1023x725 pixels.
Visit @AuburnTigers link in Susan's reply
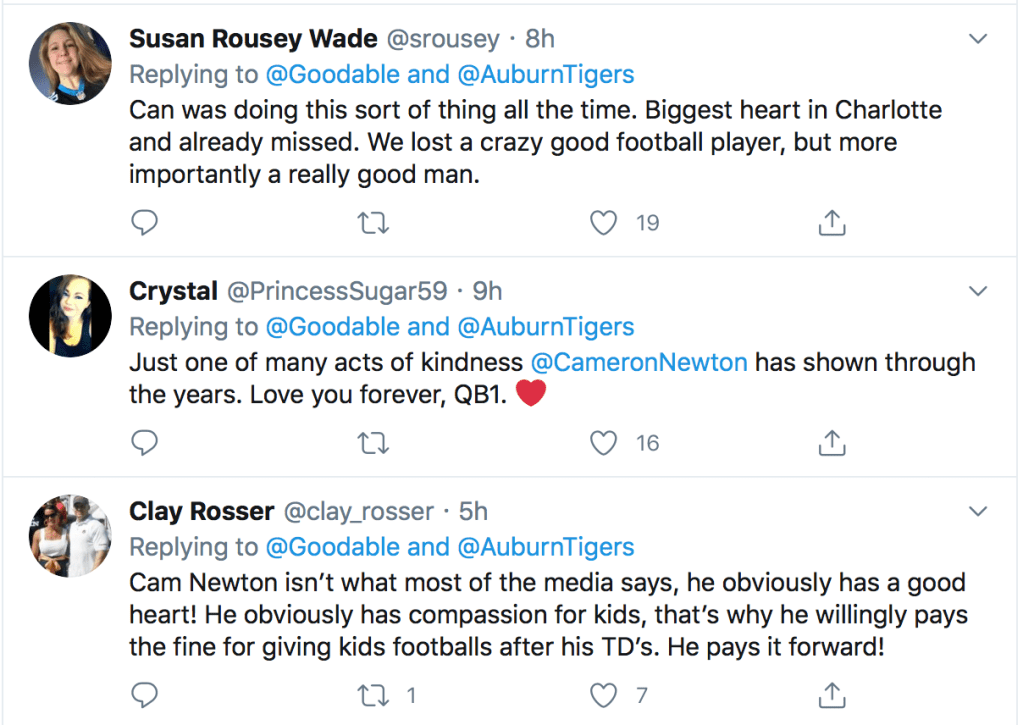[x=546, y=75]
